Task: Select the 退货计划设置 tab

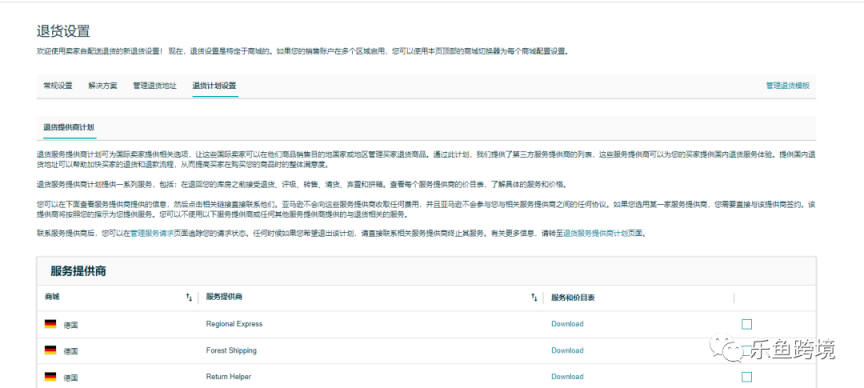Action: [214, 86]
